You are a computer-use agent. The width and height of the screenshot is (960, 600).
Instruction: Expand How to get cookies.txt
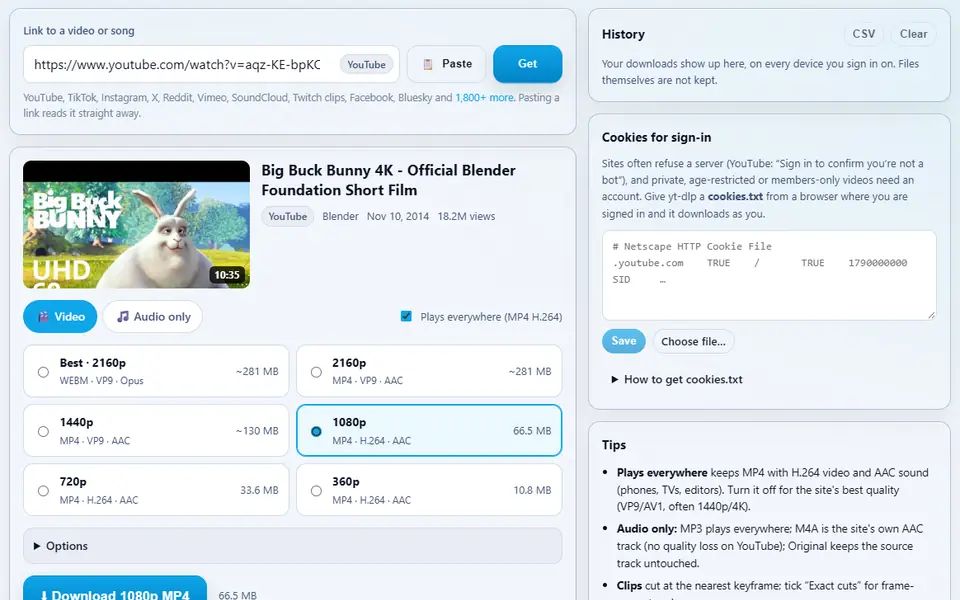(677, 380)
